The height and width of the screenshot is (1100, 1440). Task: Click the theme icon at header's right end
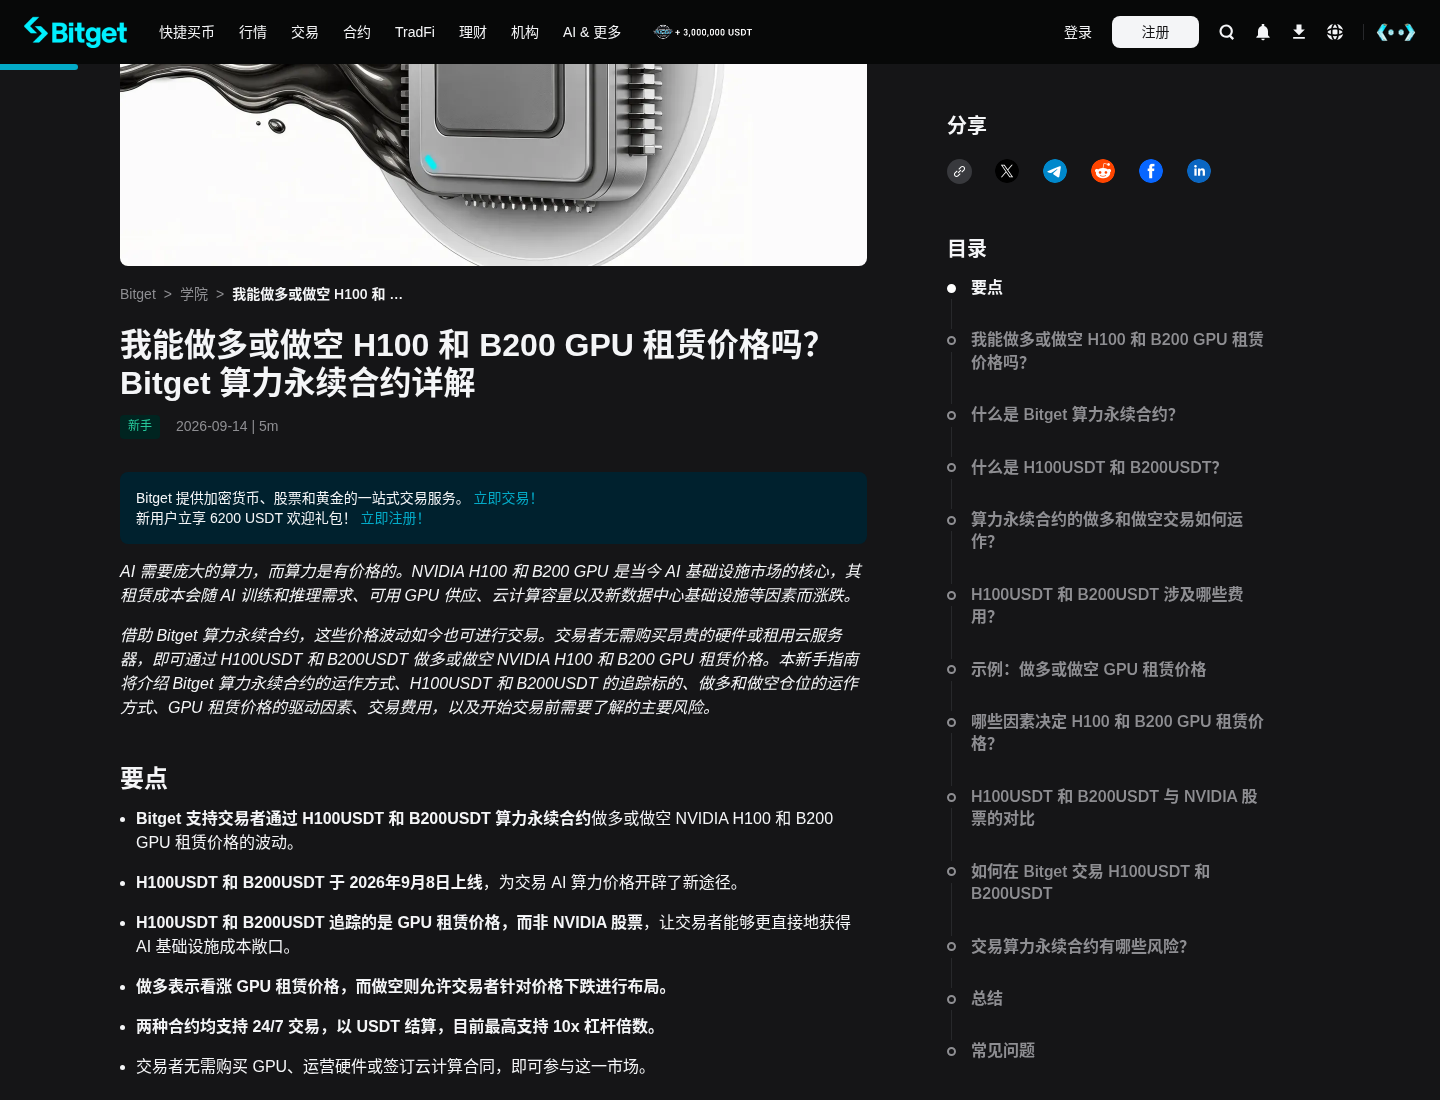[x=1396, y=32]
